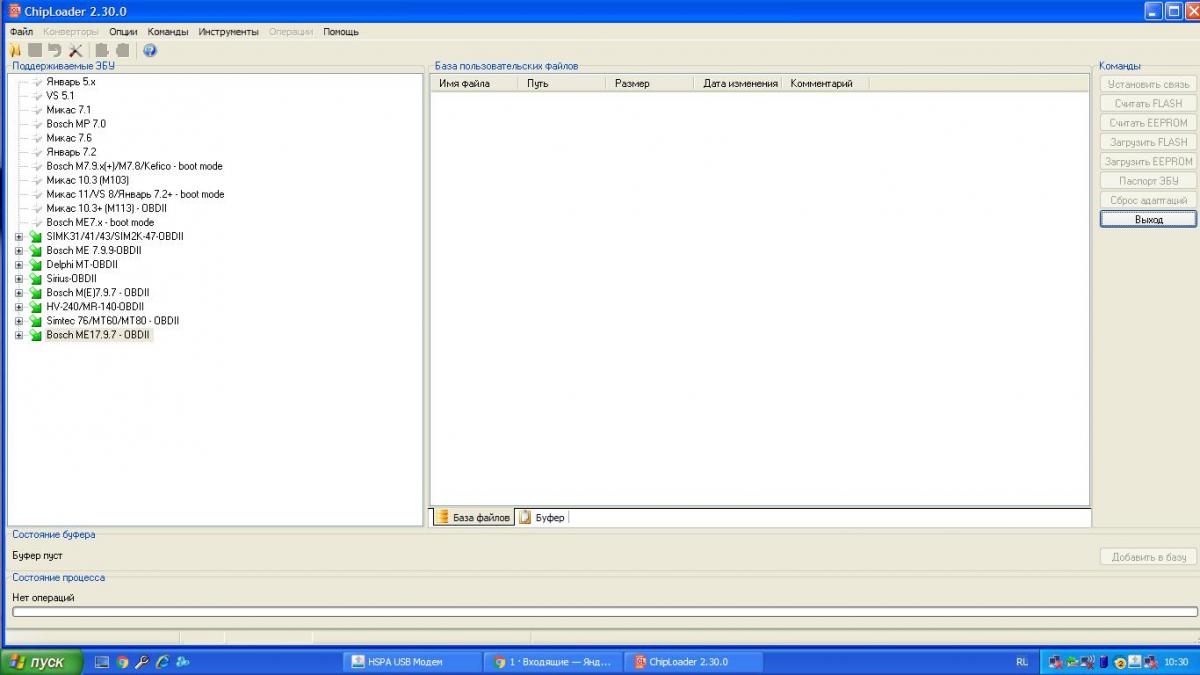This screenshot has height=675, width=1200.
Task: Show desktop via quick launch icon
Action: pos(102,662)
